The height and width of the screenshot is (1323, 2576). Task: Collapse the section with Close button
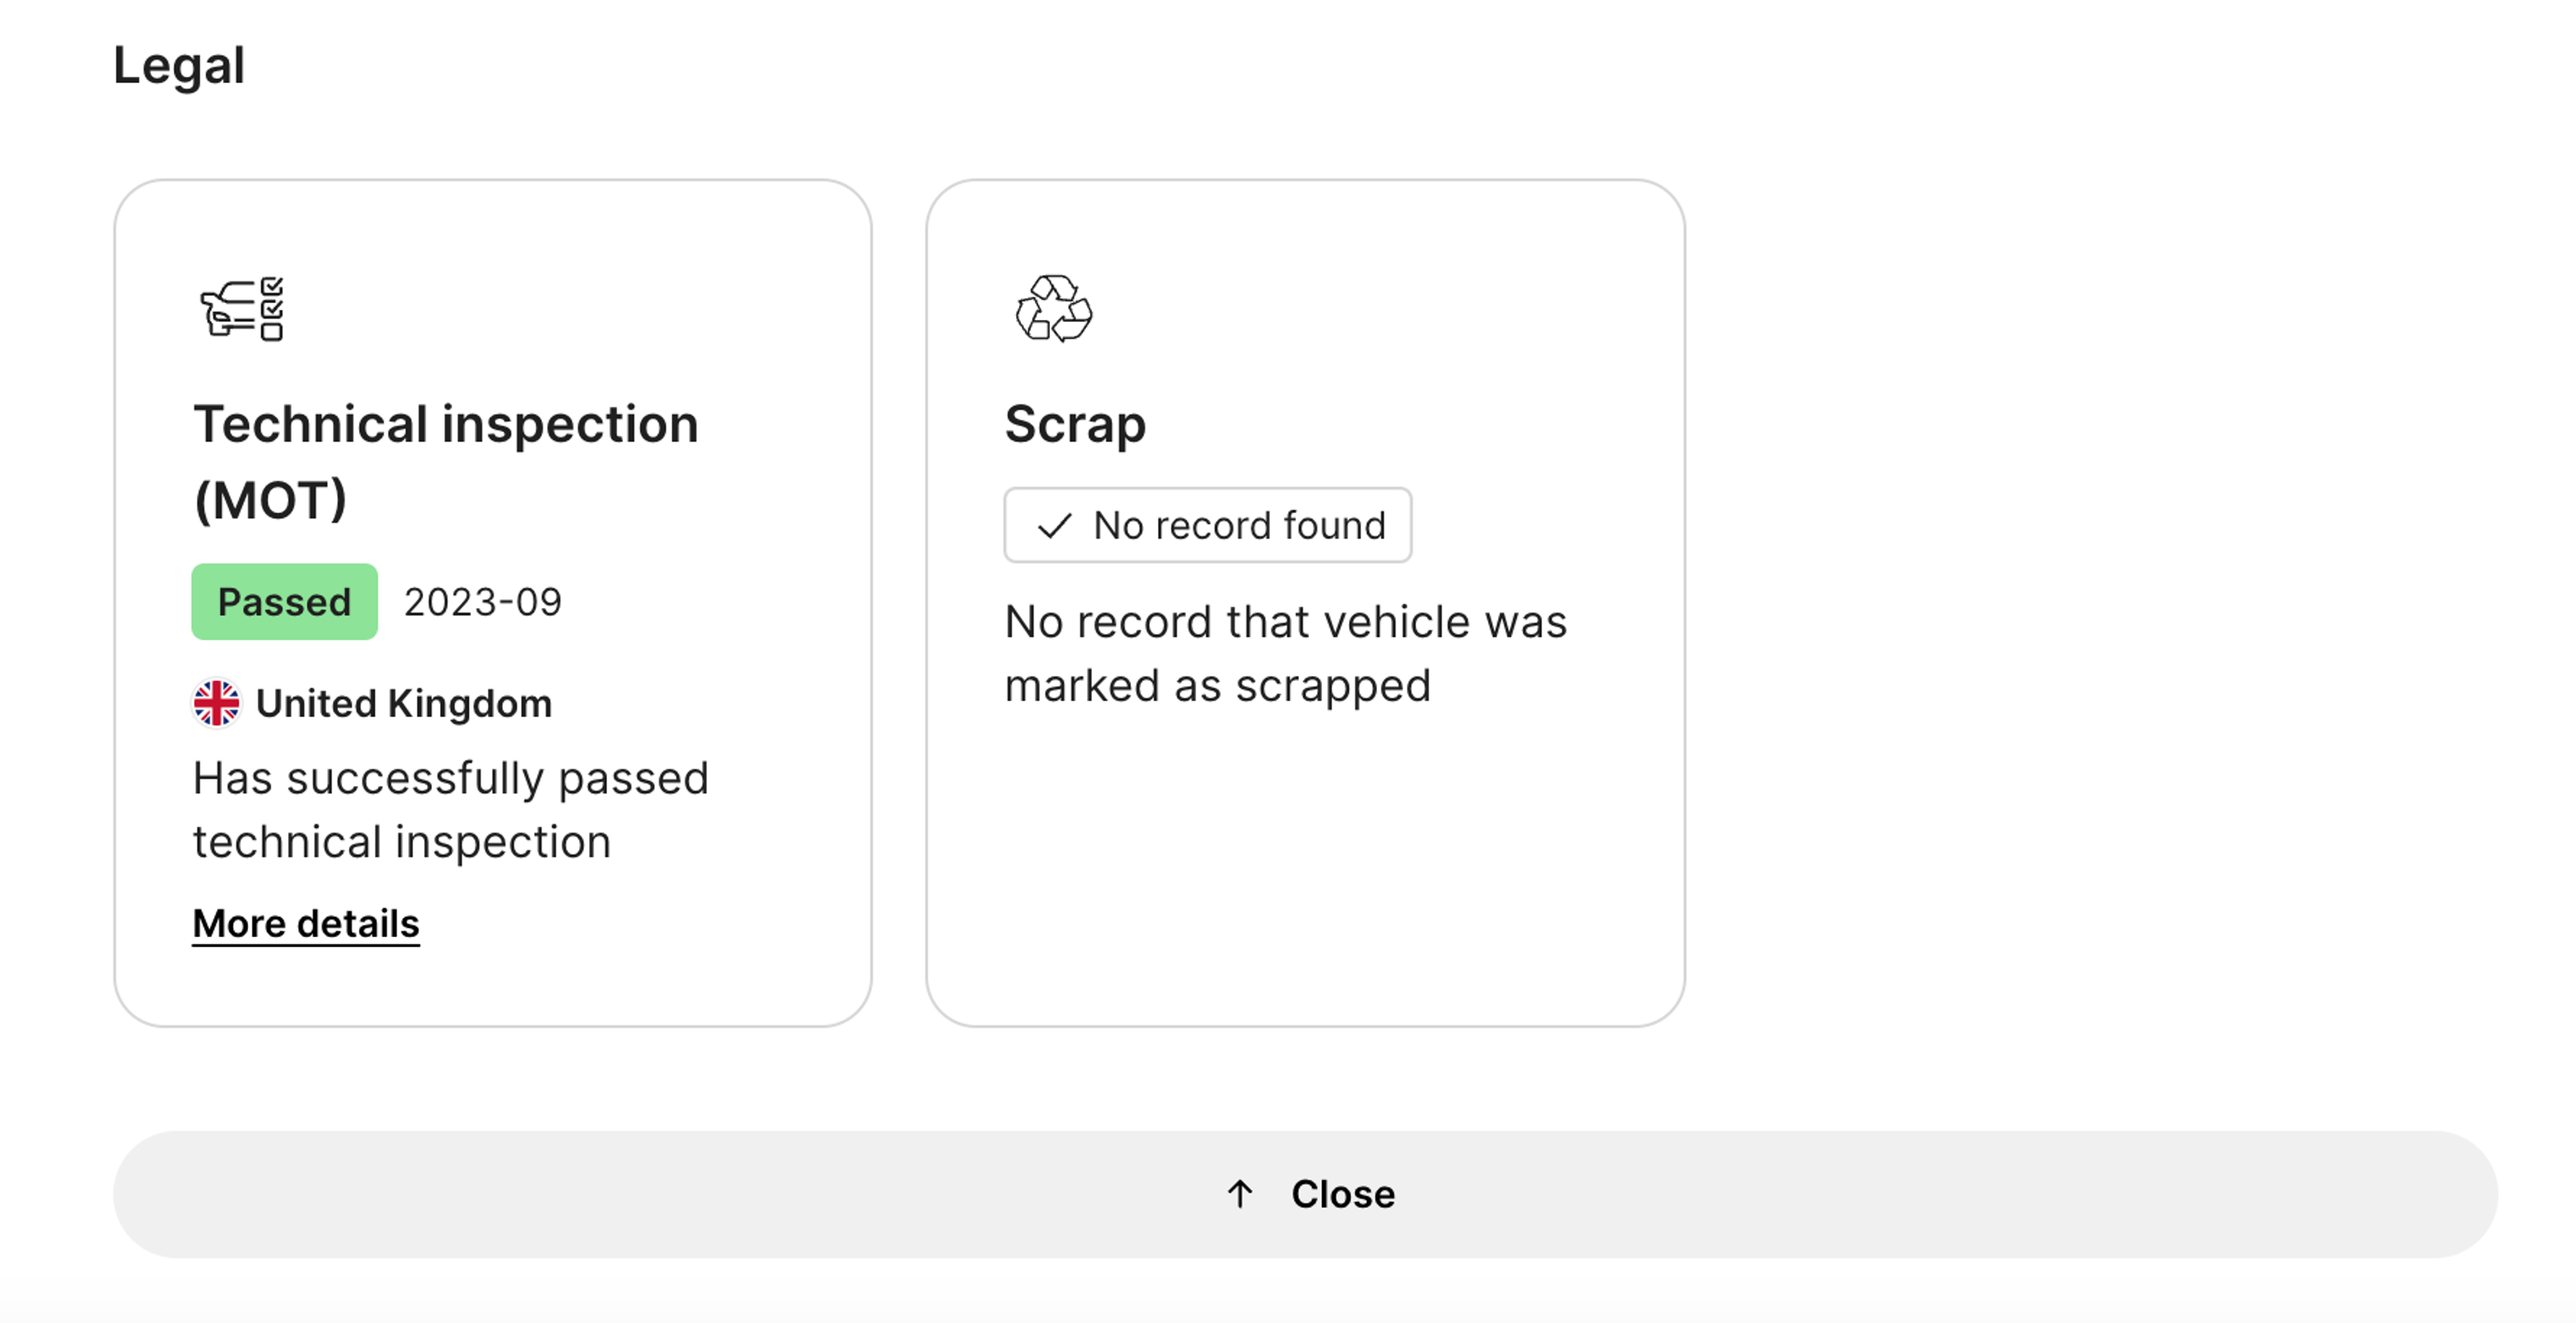(x=1304, y=1194)
